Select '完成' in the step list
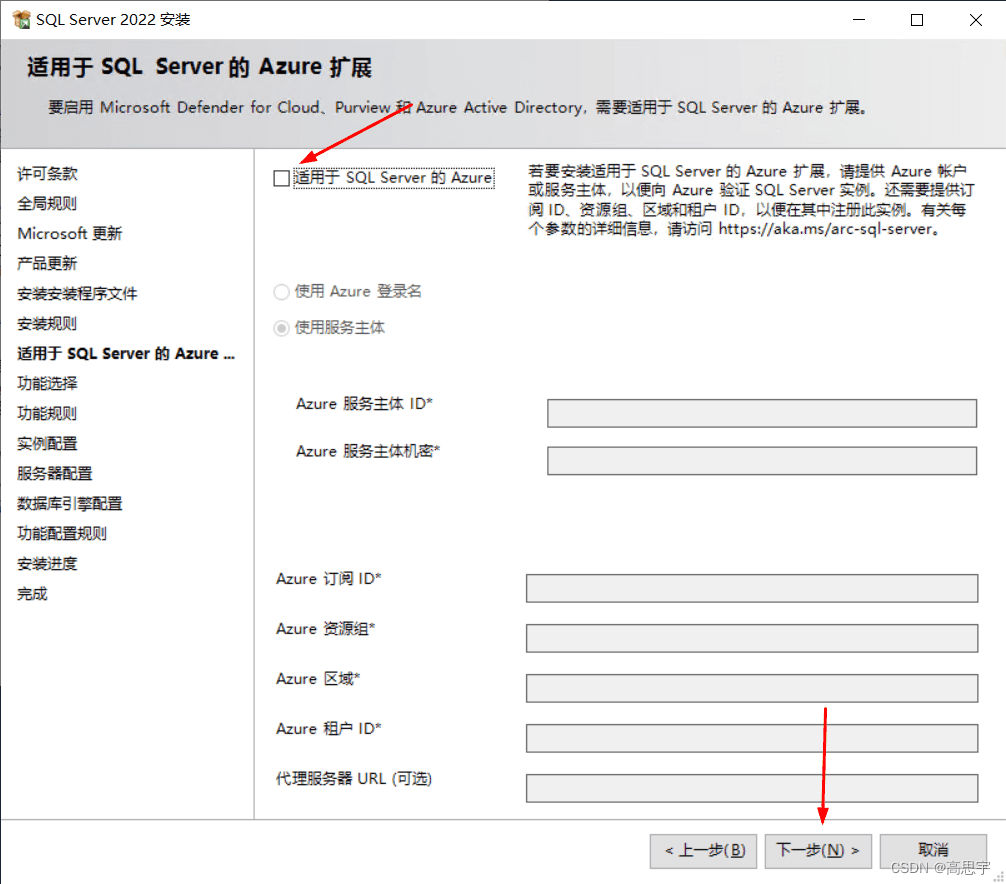The width and height of the screenshot is (1006, 884). [32, 594]
